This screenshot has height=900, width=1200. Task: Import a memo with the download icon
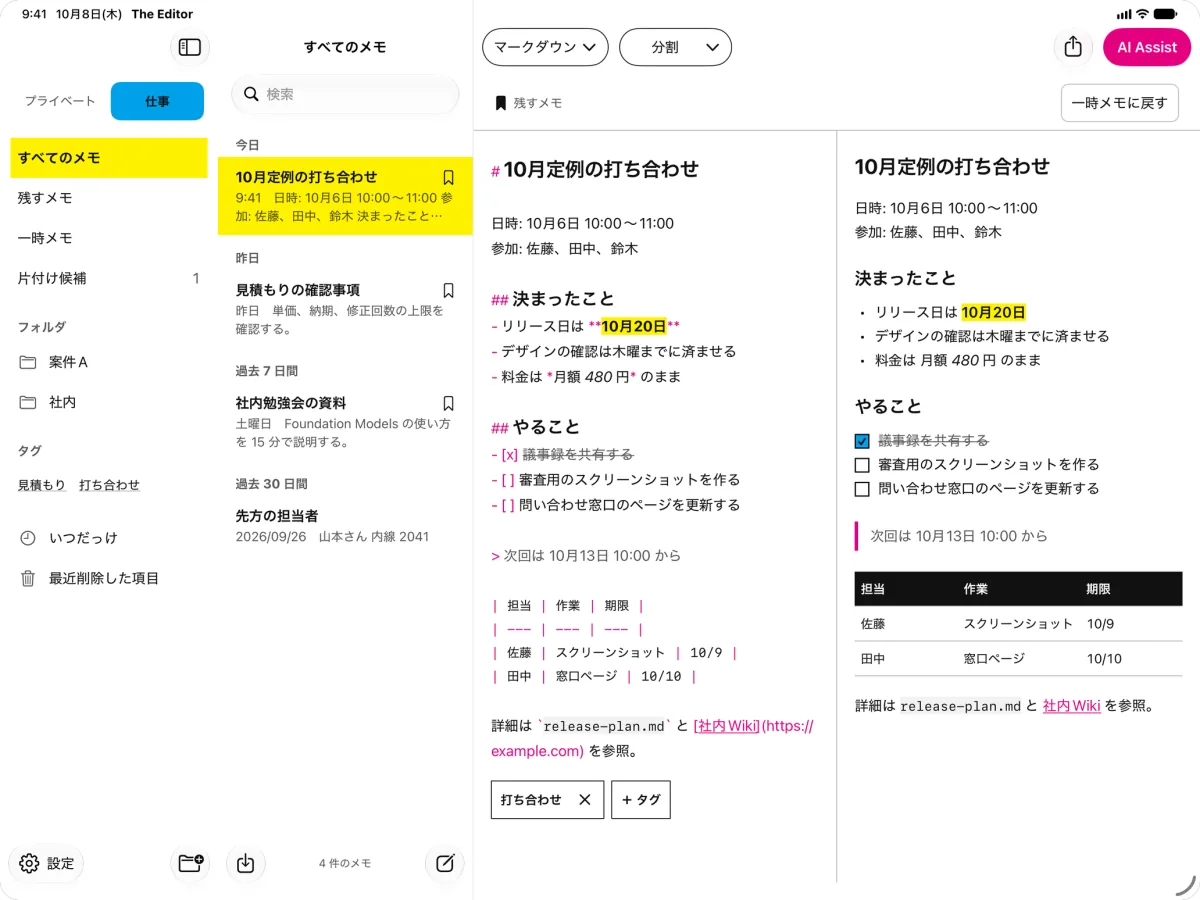(245, 863)
